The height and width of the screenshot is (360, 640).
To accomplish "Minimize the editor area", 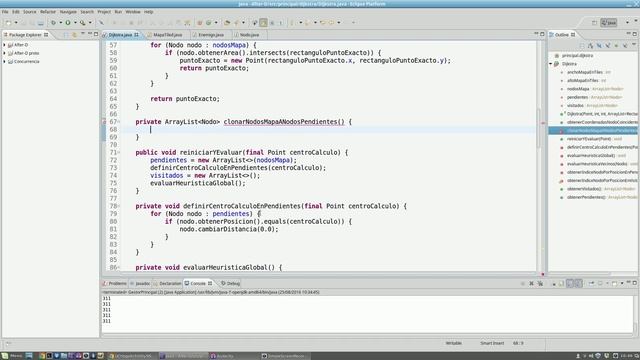I will pyautogui.click(x=536, y=34).
